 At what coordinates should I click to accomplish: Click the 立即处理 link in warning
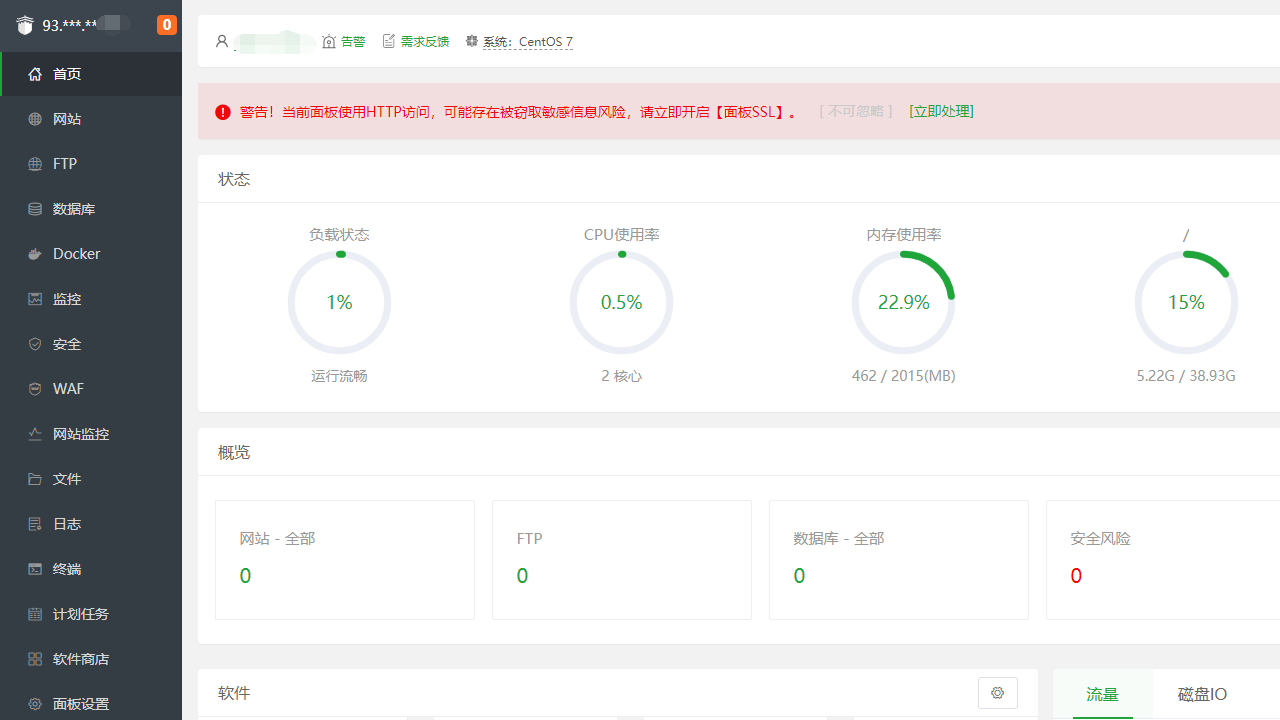[x=941, y=111]
